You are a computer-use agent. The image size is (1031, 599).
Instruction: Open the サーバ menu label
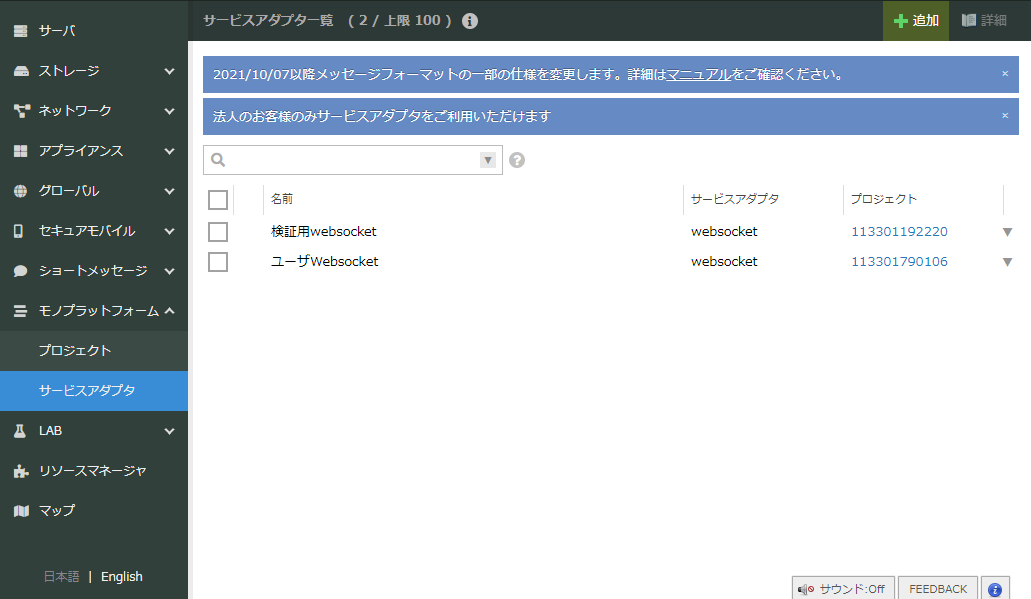[57, 31]
